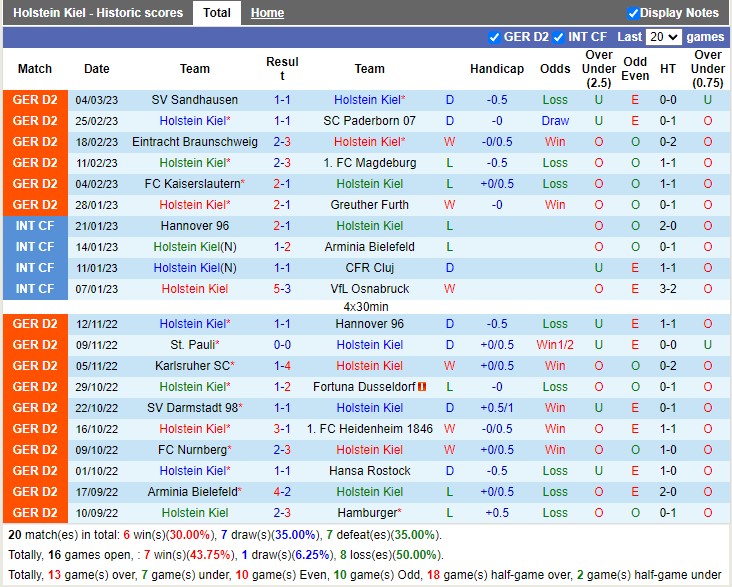Viewport: 732px width, 587px height.
Task: Click the date 28/01/23
Action: point(97,205)
